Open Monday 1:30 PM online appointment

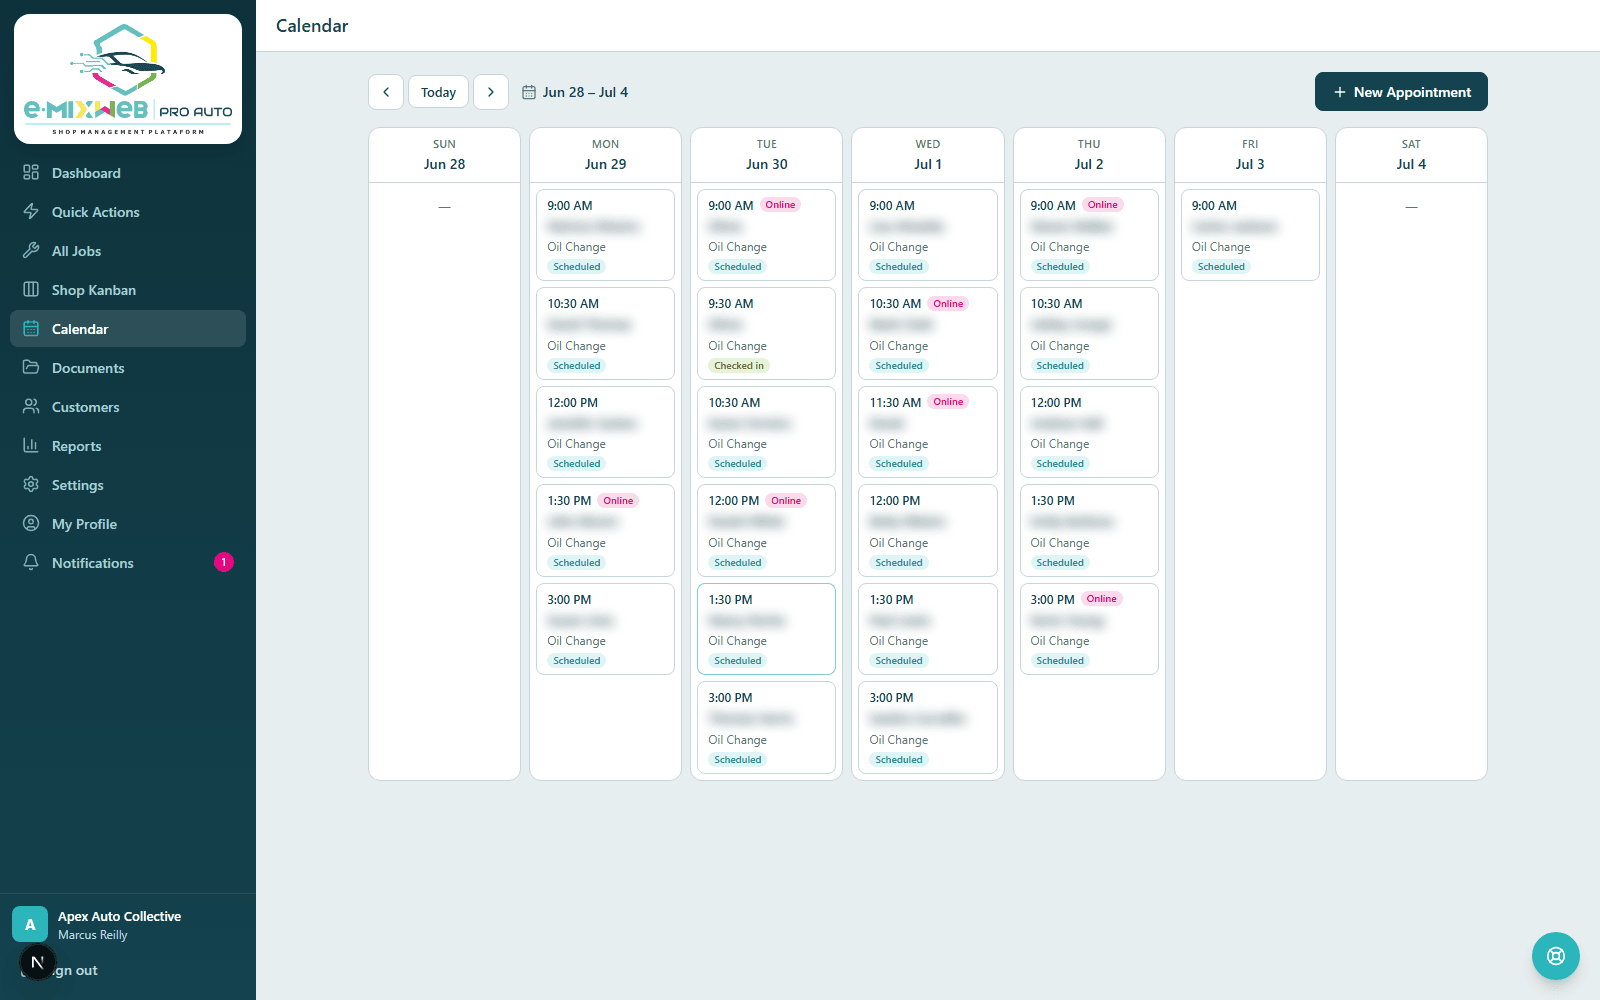click(x=605, y=530)
